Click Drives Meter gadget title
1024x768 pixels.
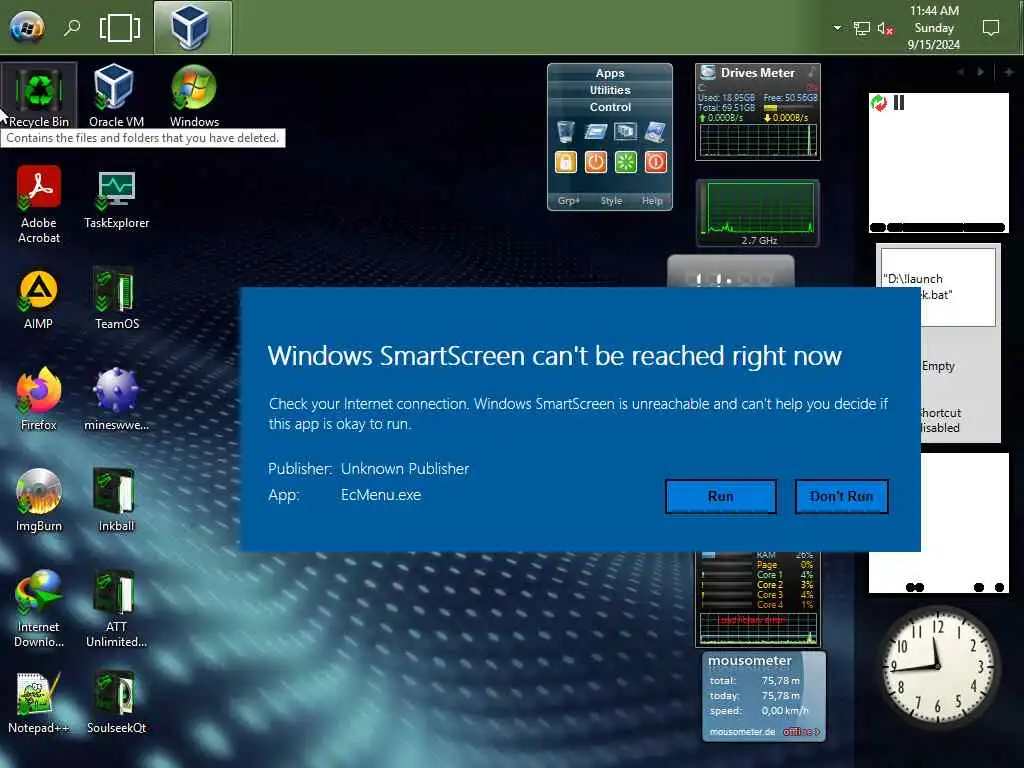758,72
